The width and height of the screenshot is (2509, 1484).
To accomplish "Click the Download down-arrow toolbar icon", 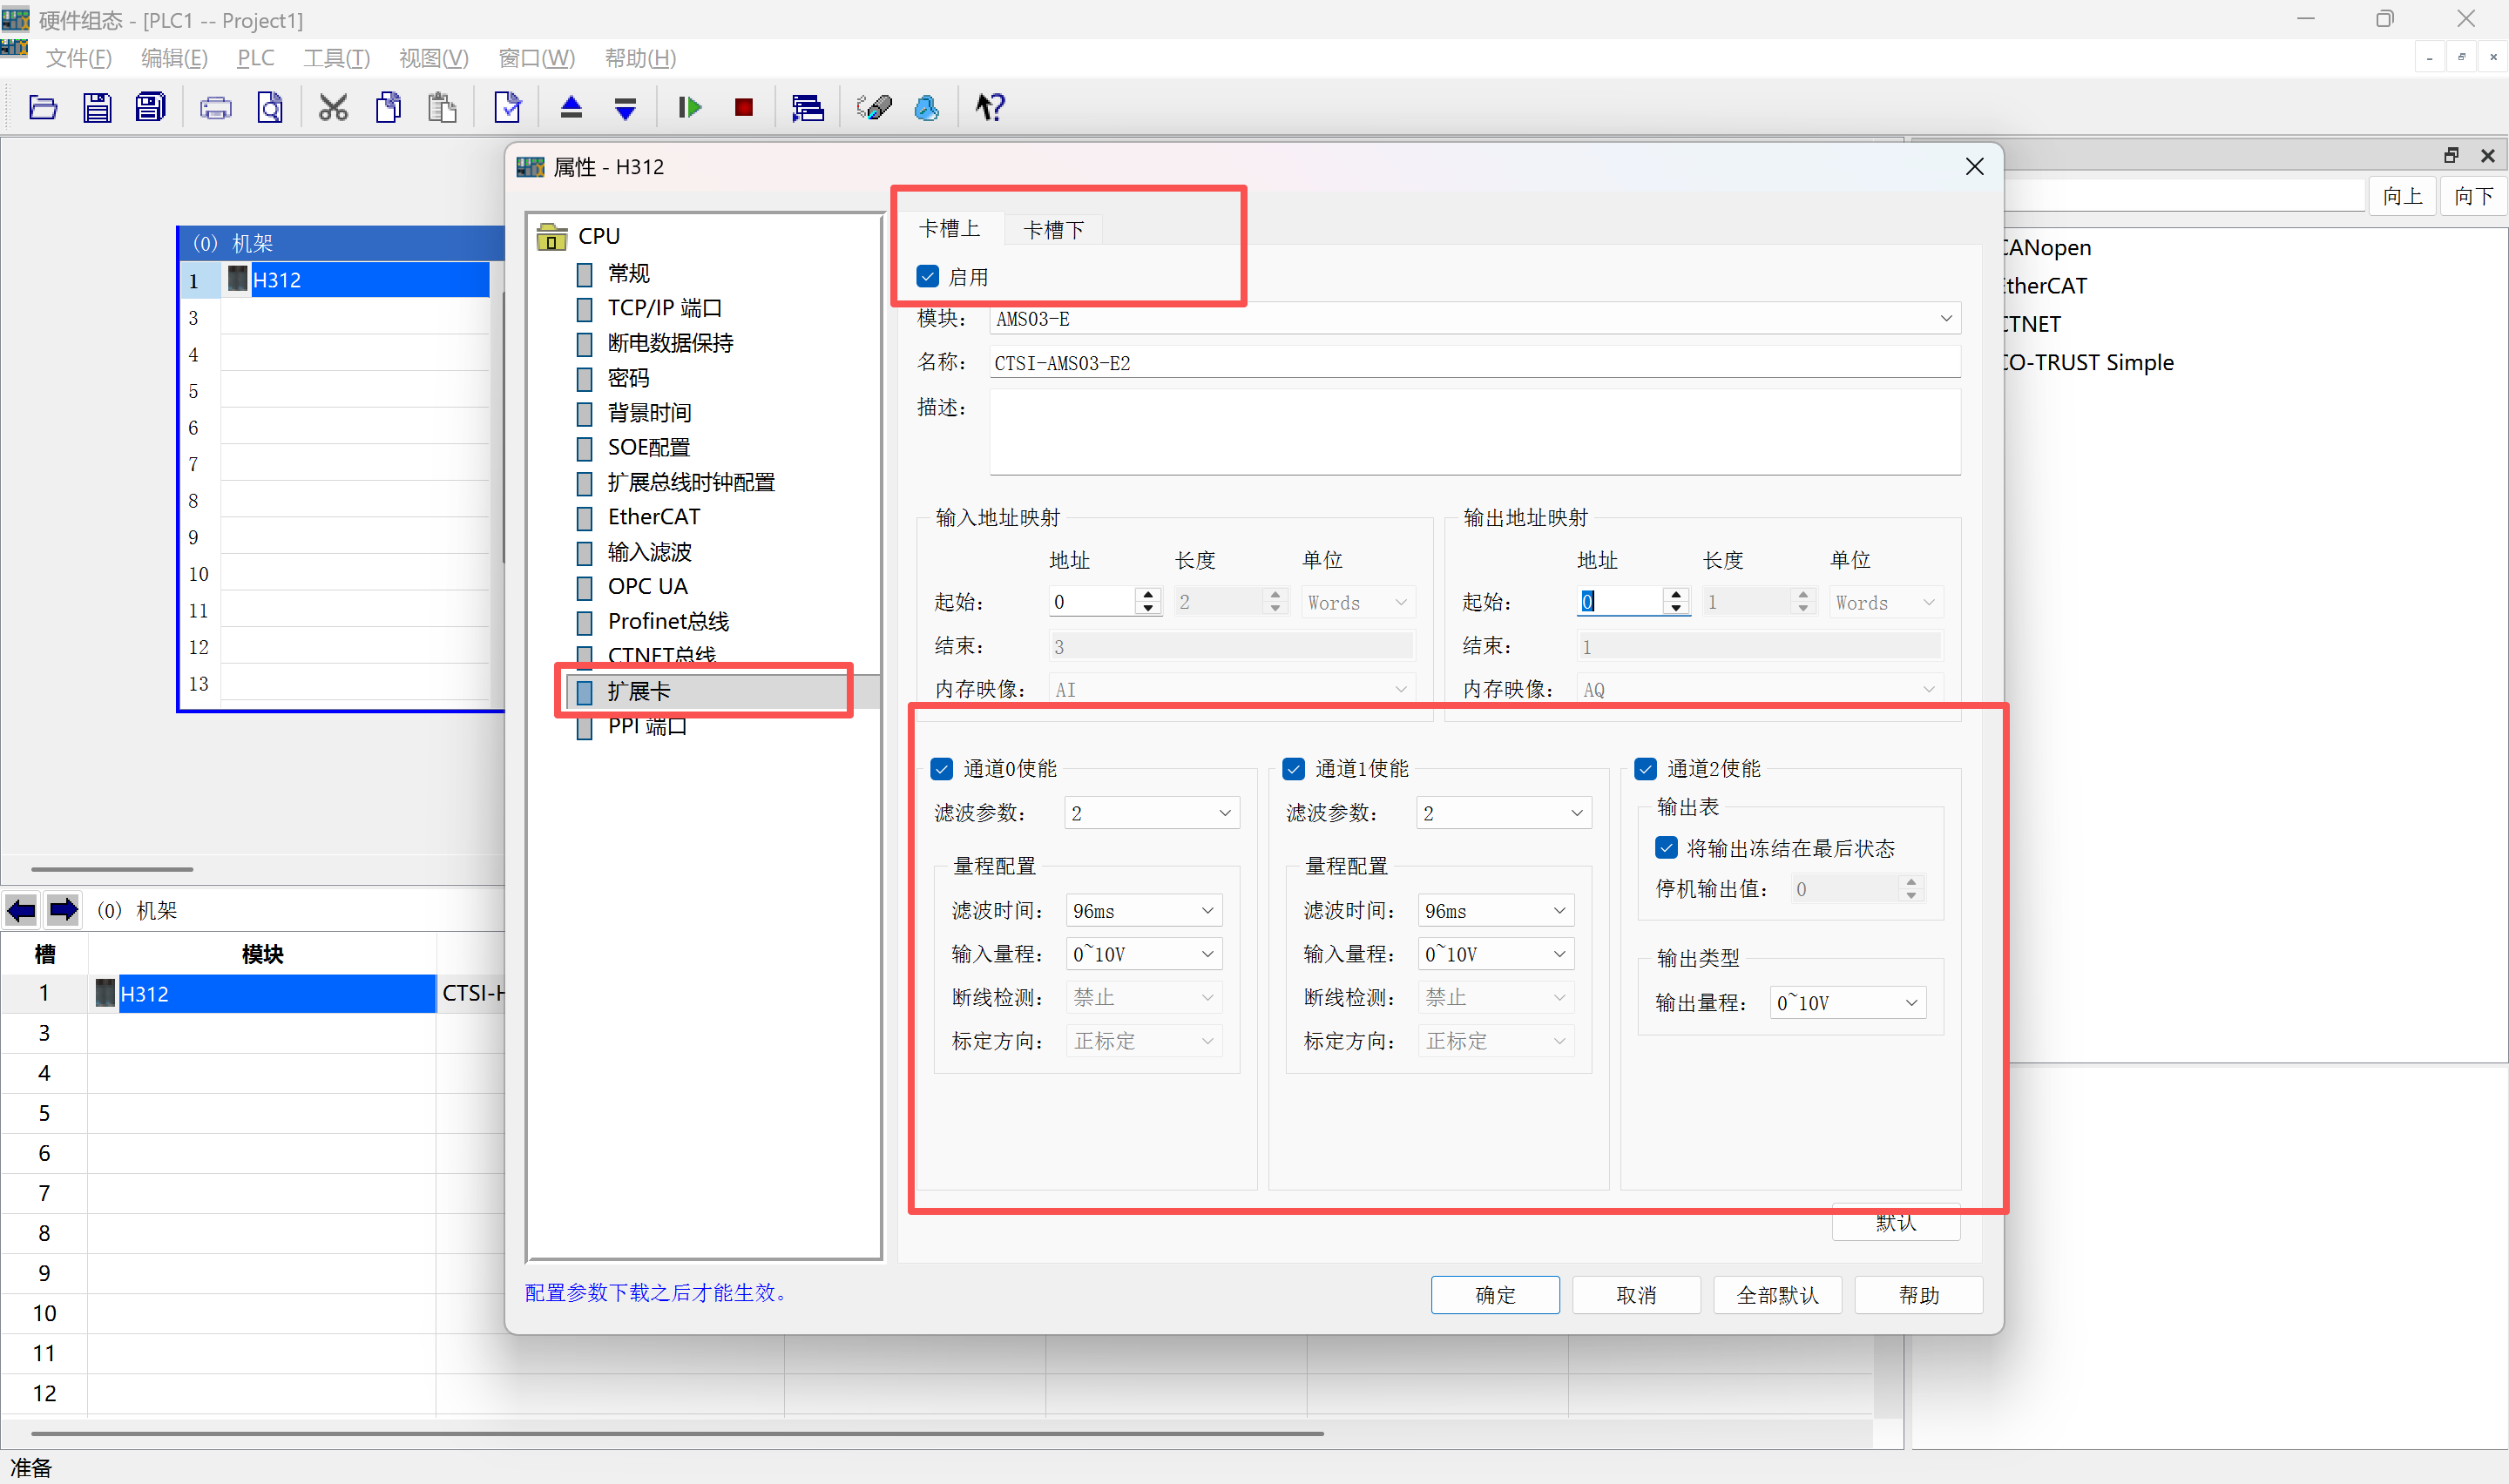I will click(x=625, y=107).
